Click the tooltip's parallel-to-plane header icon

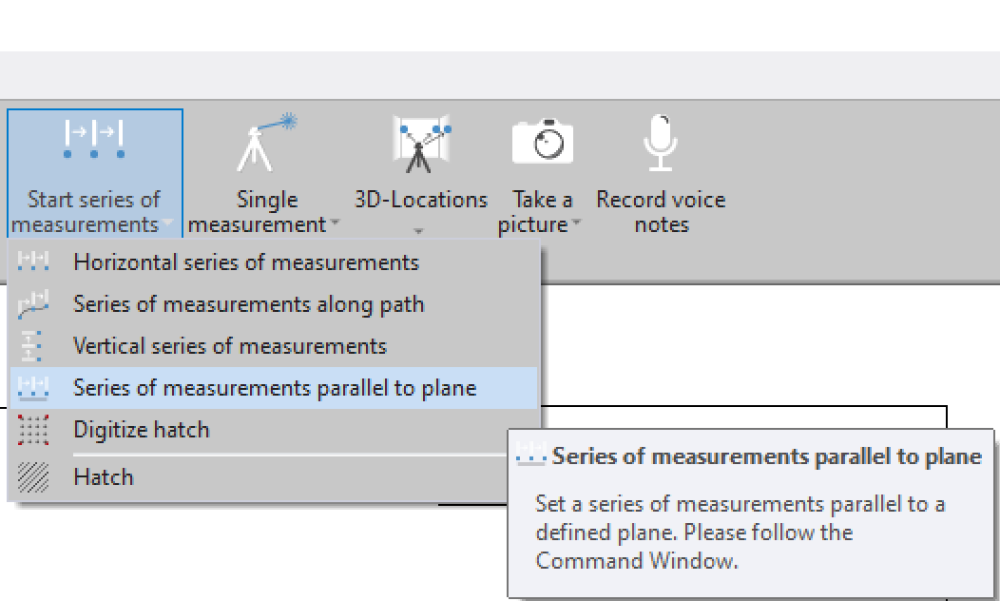coord(531,455)
